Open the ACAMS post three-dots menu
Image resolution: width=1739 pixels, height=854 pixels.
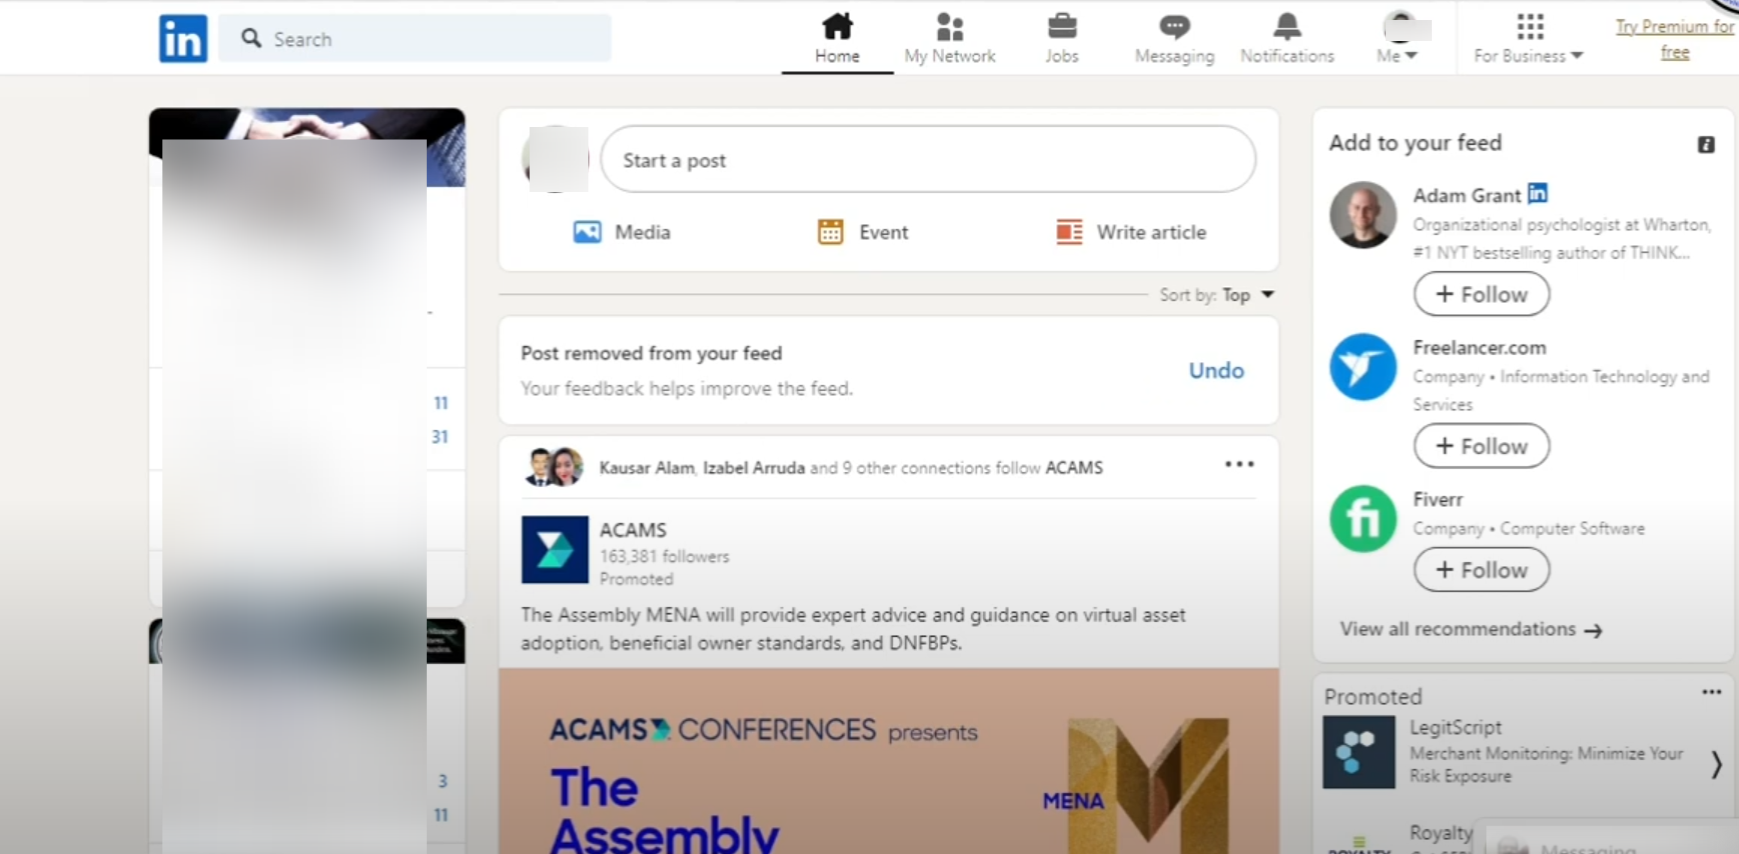click(x=1239, y=464)
